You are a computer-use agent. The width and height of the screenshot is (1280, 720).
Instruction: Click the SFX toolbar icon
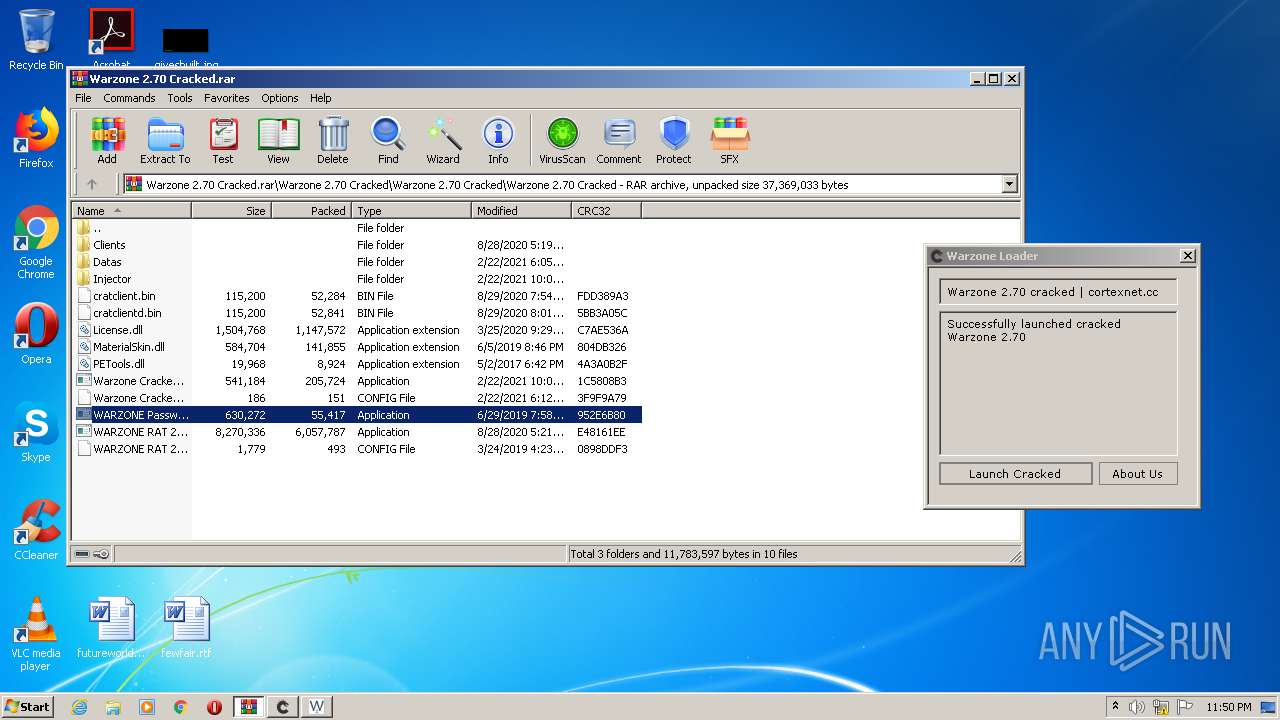coord(730,140)
